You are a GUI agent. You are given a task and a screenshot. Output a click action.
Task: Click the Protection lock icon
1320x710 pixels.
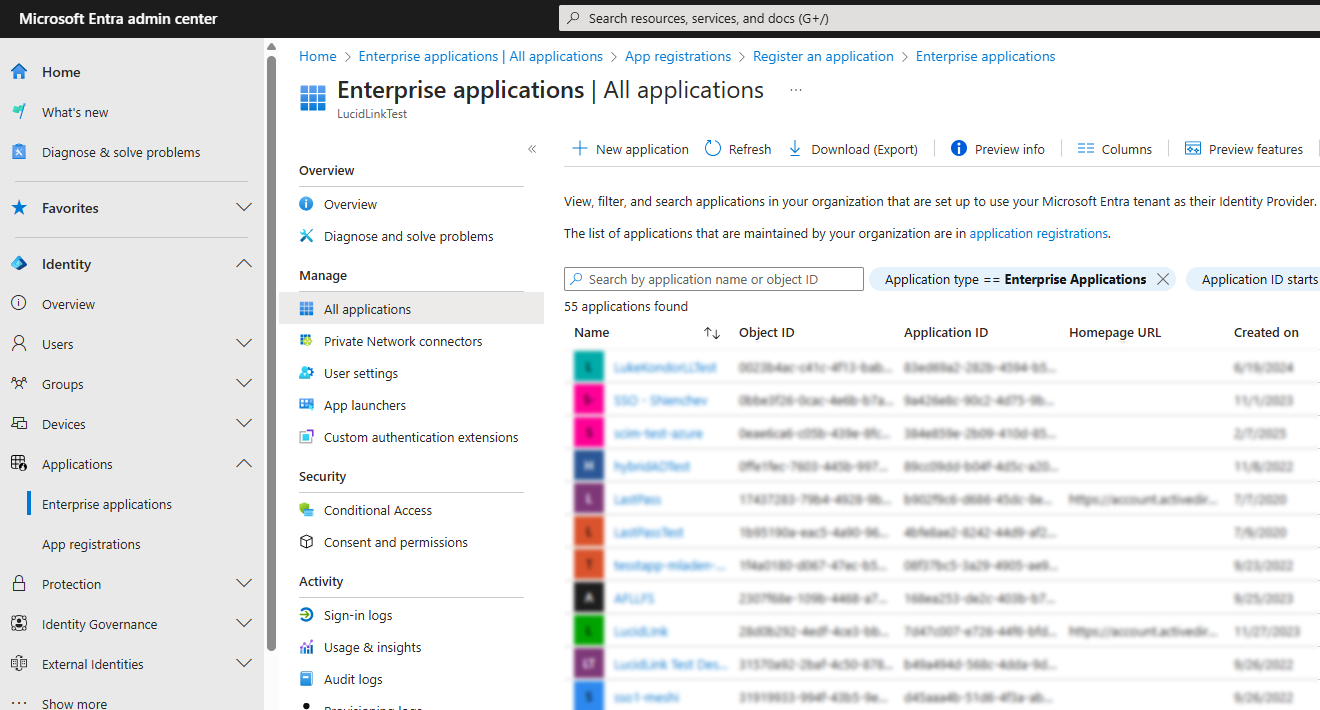19,584
